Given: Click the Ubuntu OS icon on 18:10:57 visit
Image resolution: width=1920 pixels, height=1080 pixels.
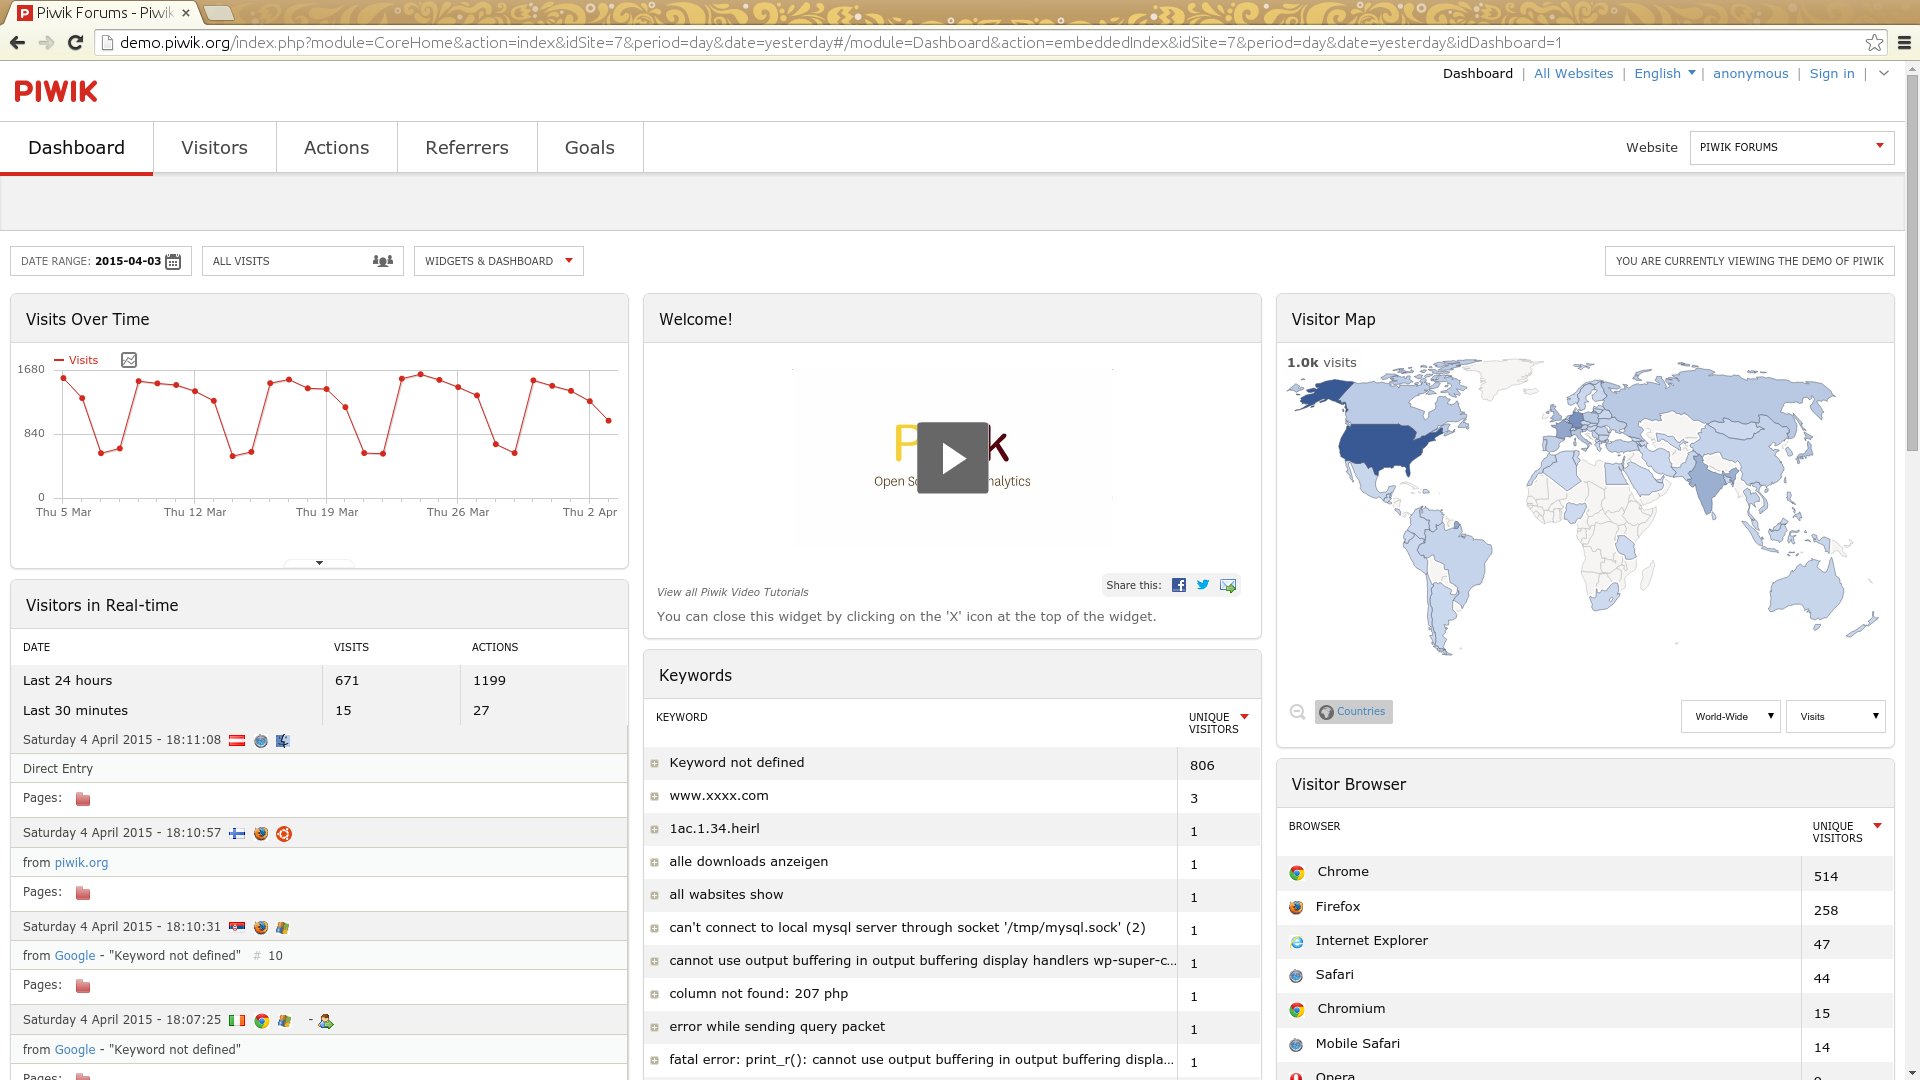Looking at the screenshot, I should click(x=284, y=834).
